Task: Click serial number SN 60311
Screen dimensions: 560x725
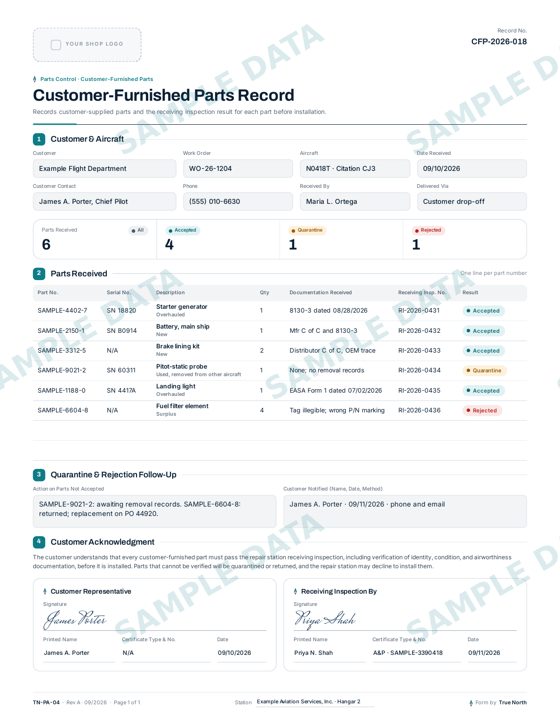Action: [121, 370]
